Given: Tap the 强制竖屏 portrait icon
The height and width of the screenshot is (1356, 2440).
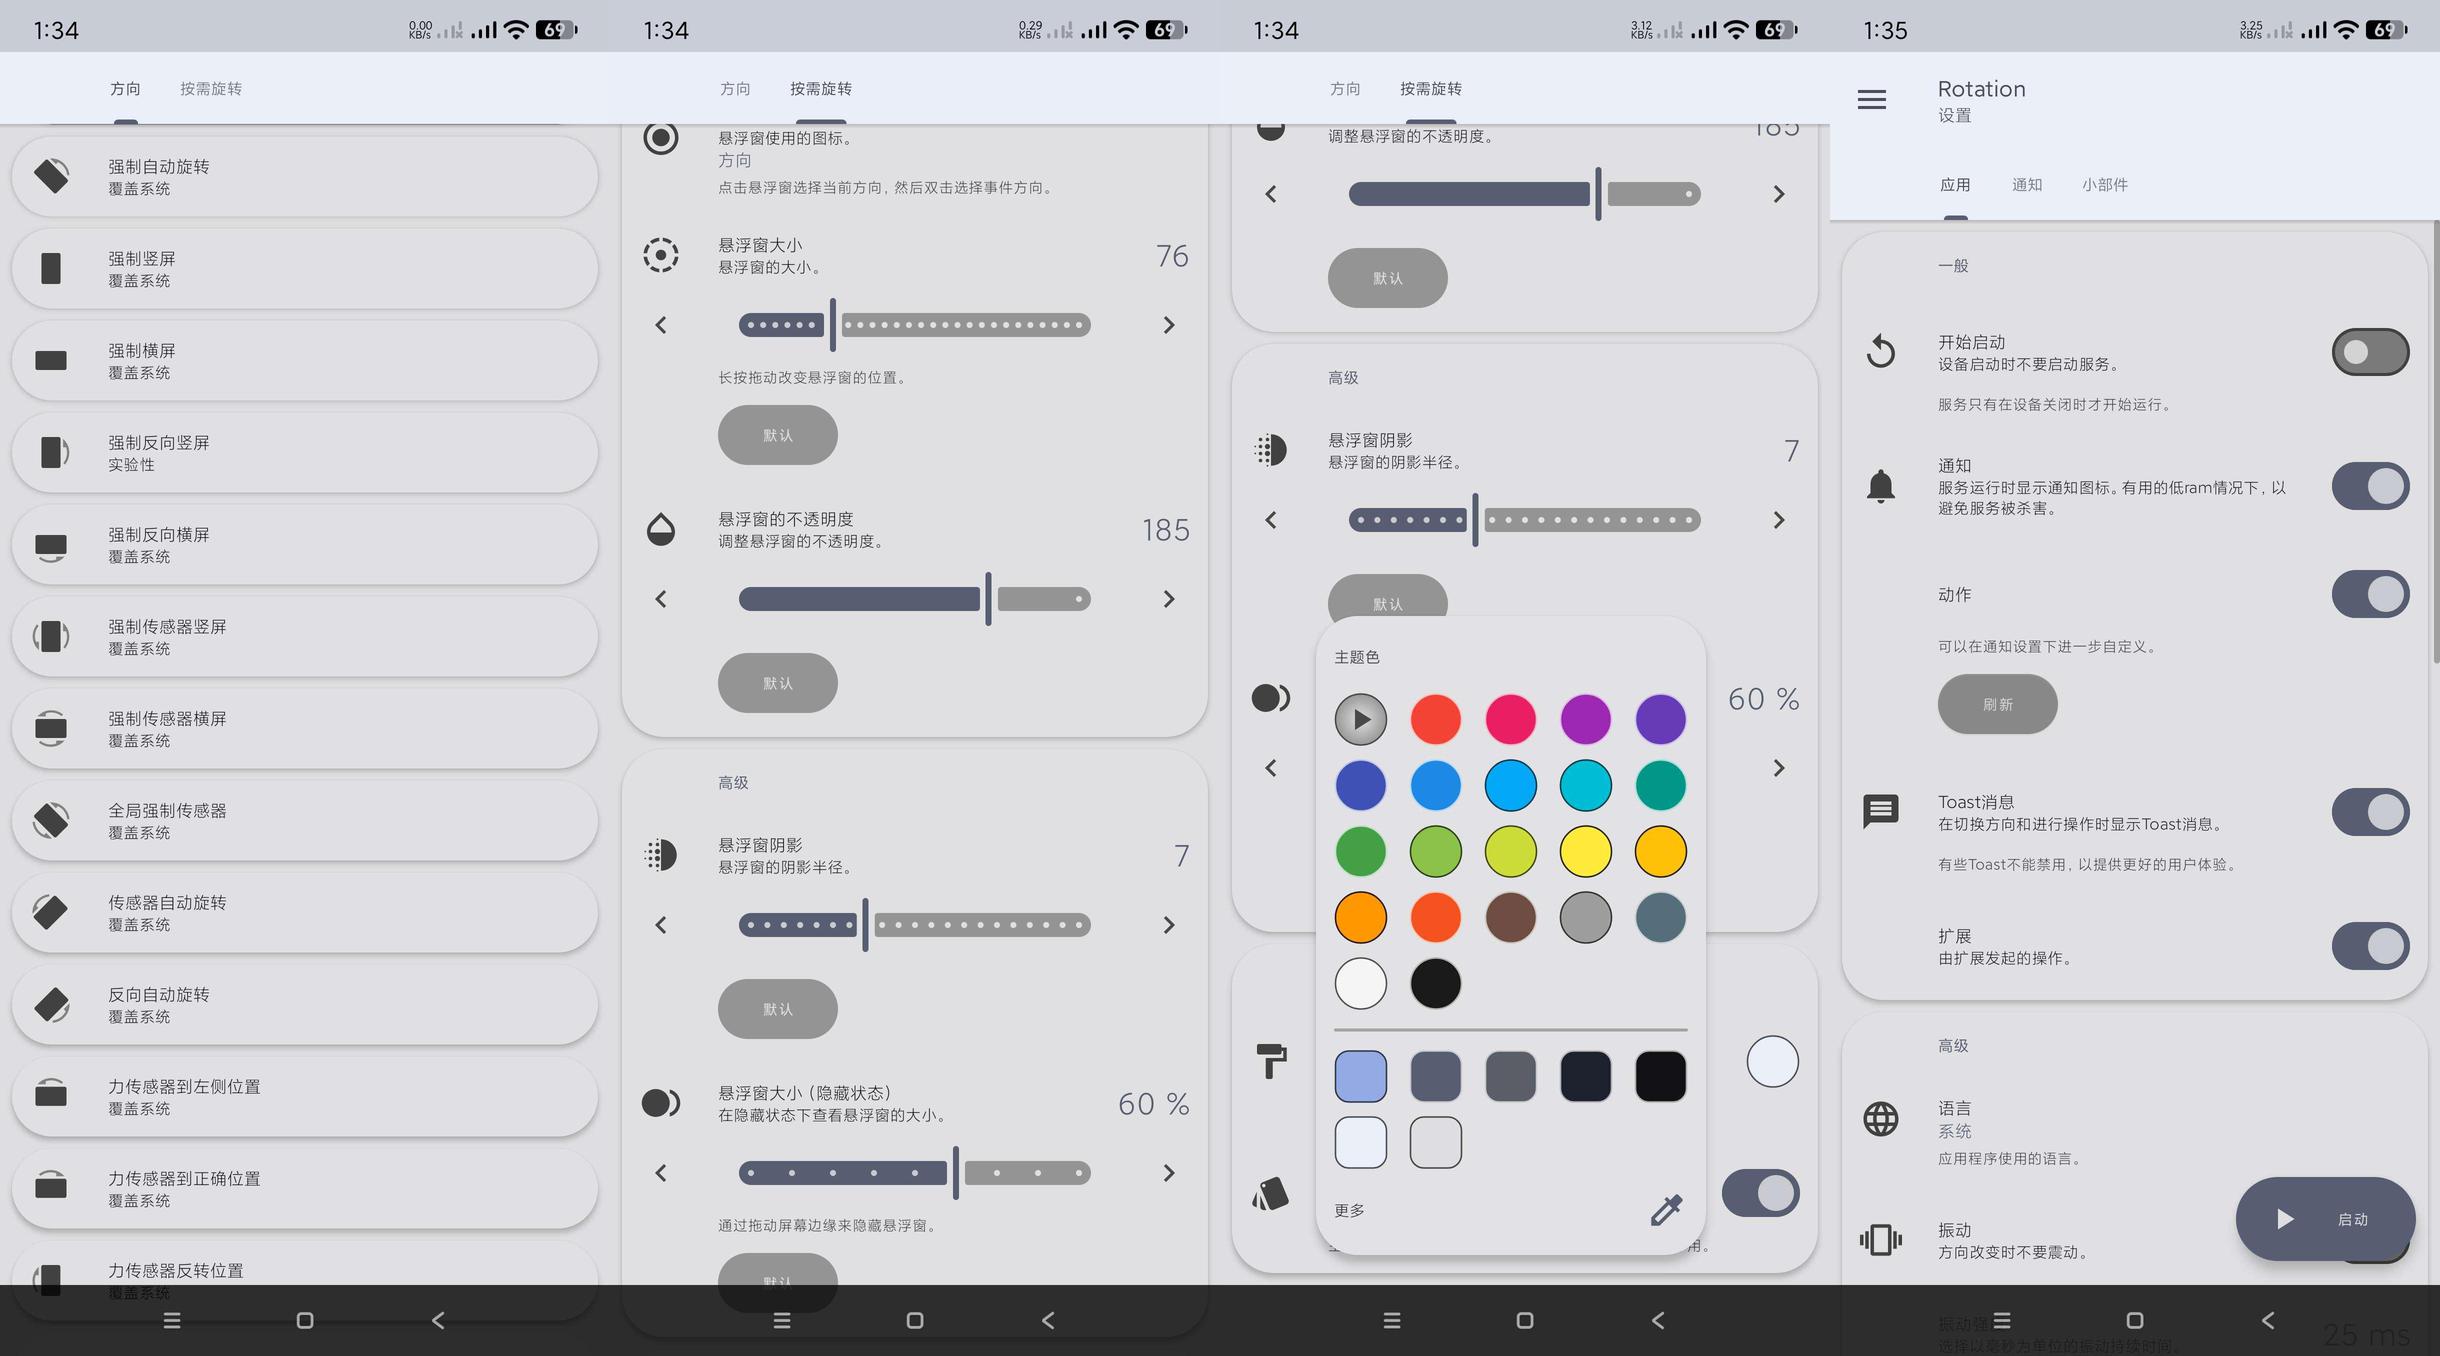Looking at the screenshot, I should [51, 268].
